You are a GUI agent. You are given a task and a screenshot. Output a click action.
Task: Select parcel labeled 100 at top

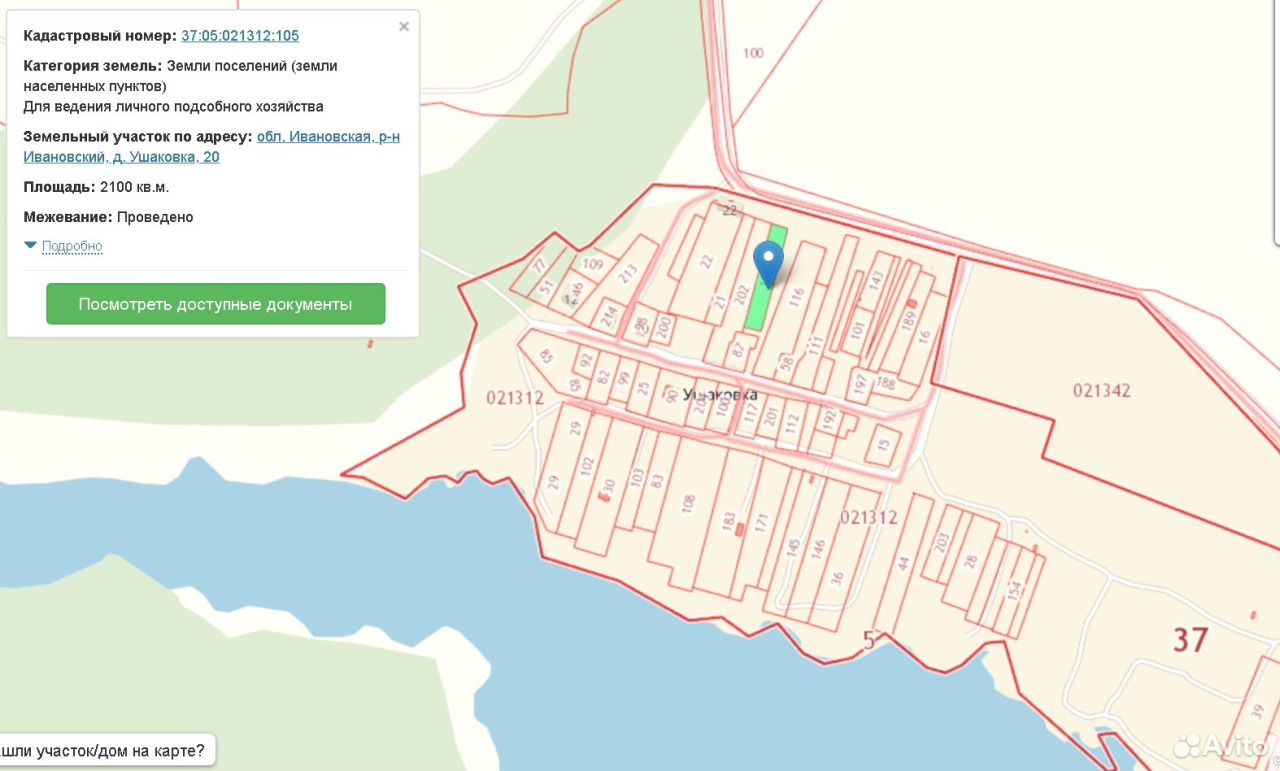pos(753,53)
